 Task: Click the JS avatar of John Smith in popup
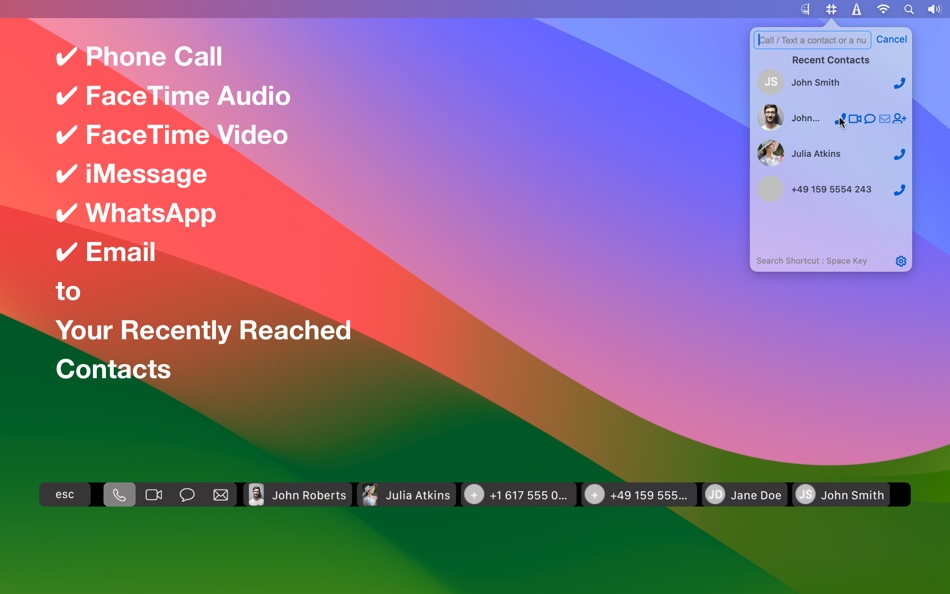point(771,82)
